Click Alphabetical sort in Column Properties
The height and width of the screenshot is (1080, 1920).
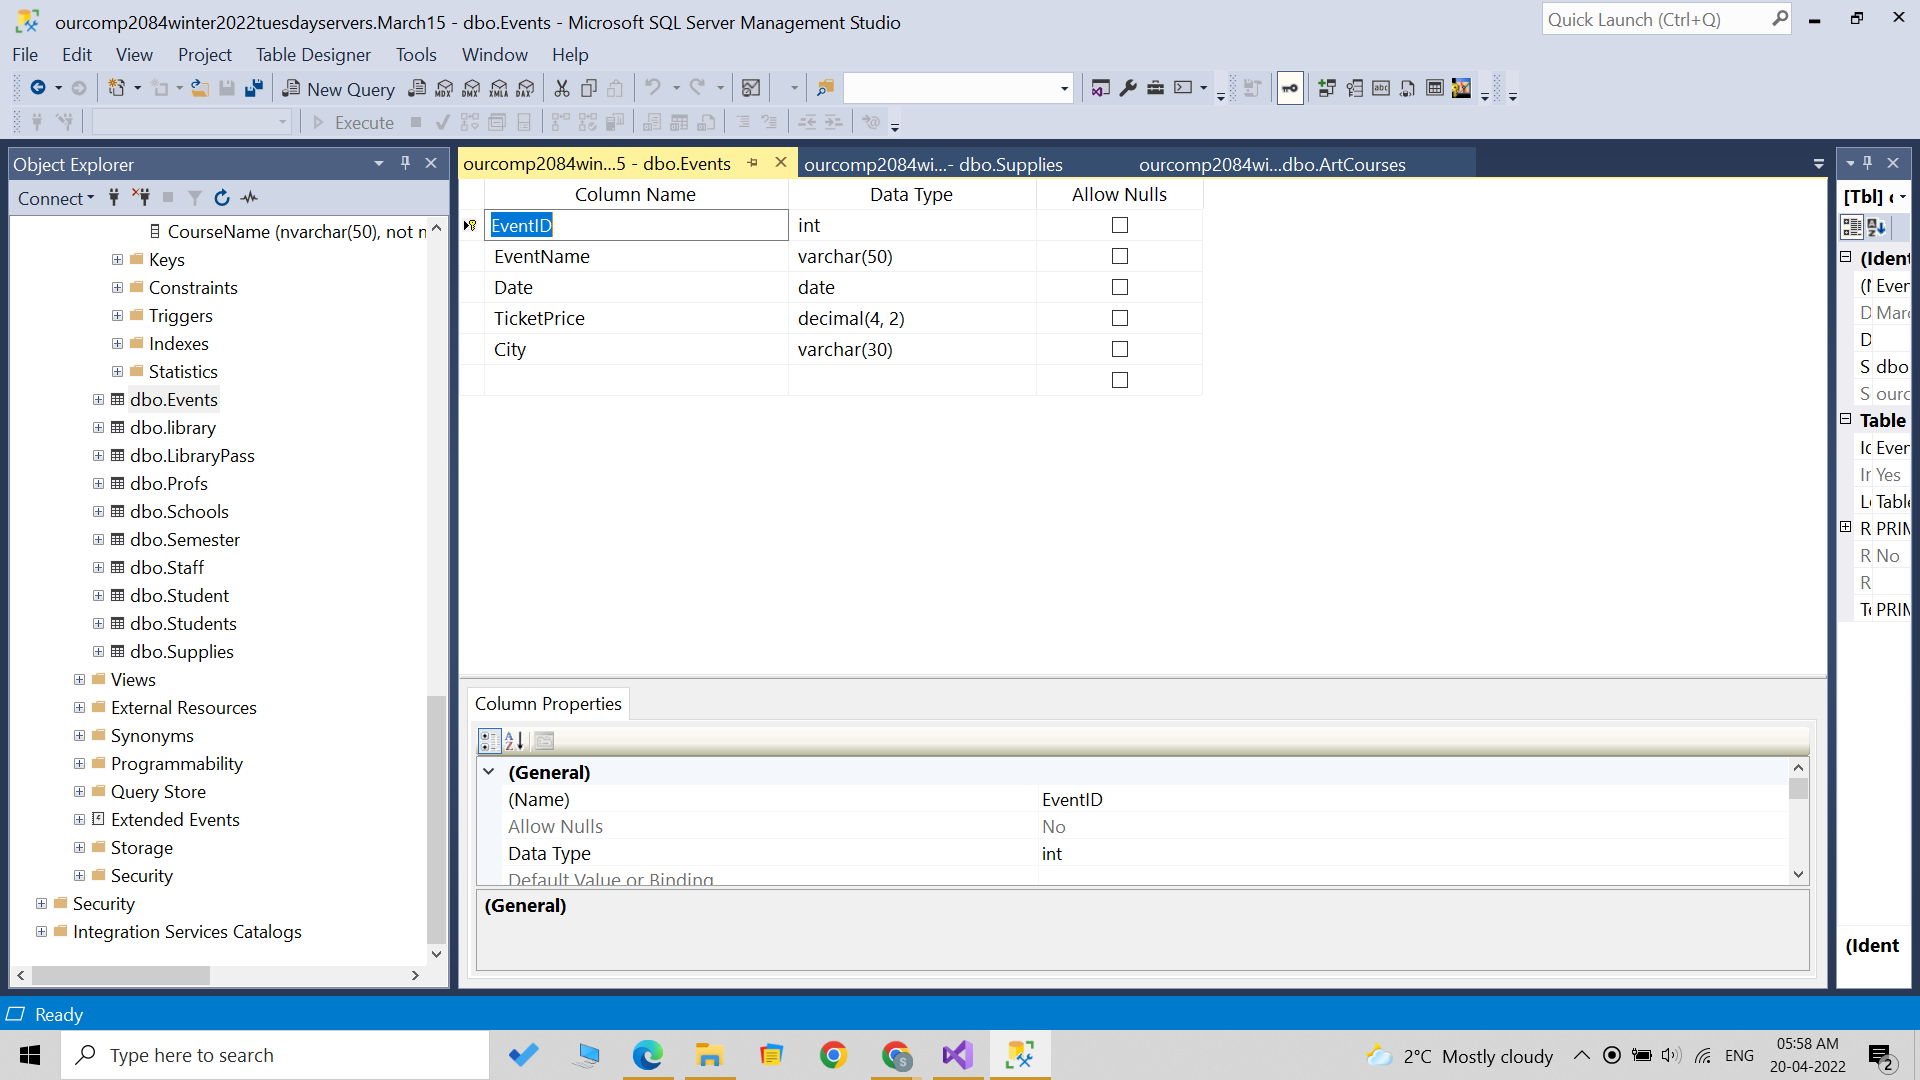pyautogui.click(x=515, y=741)
